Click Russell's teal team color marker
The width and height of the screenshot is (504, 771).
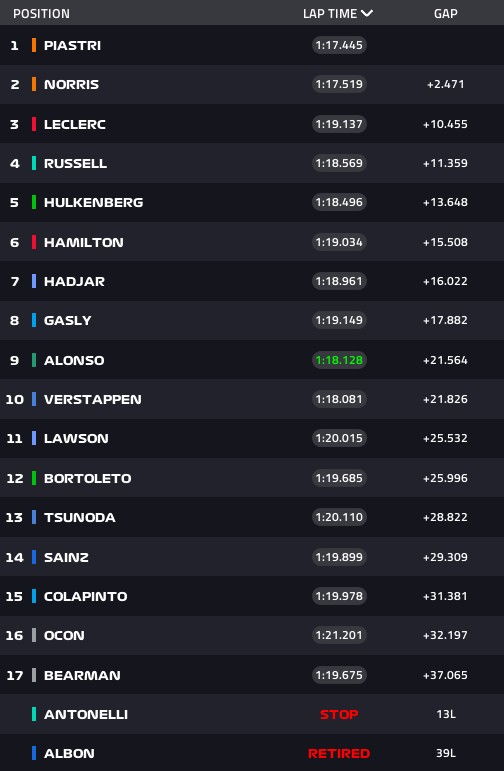point(34,163)
